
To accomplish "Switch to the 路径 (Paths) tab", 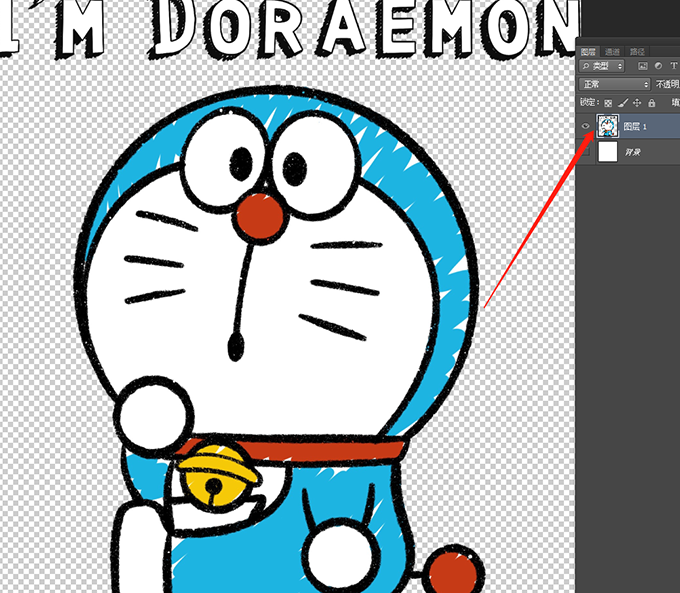I will coord(637,52).
